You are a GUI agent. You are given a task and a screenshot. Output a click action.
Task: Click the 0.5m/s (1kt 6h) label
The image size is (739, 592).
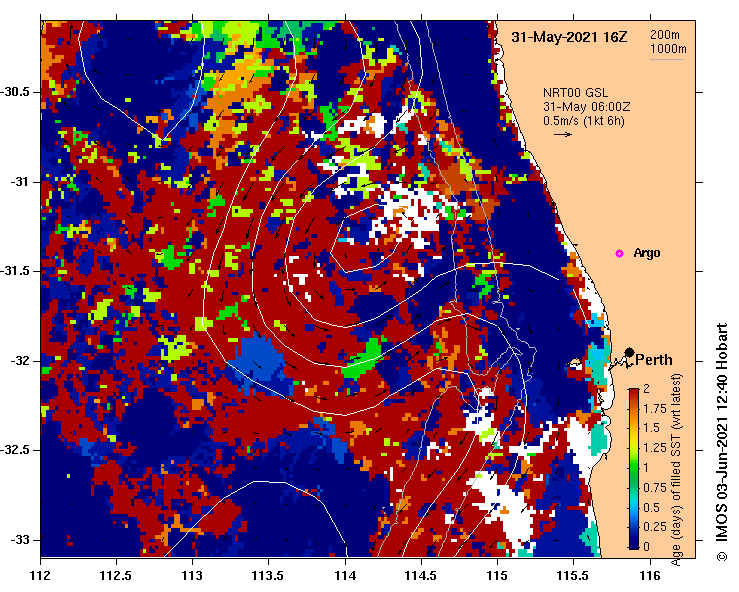tap(583, 121)
